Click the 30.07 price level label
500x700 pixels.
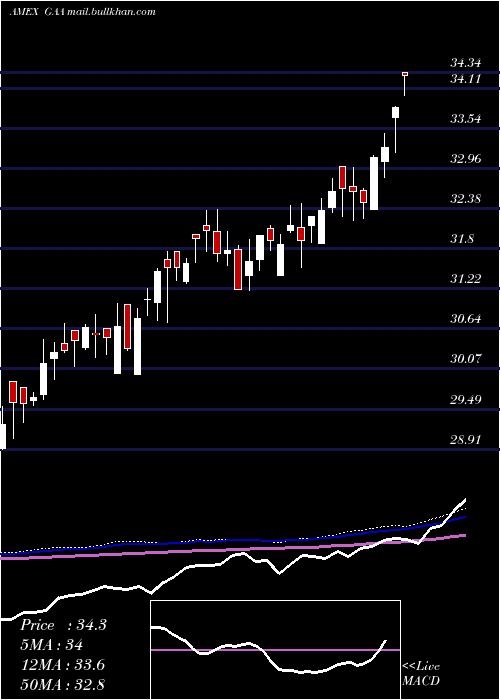[466, 358]
